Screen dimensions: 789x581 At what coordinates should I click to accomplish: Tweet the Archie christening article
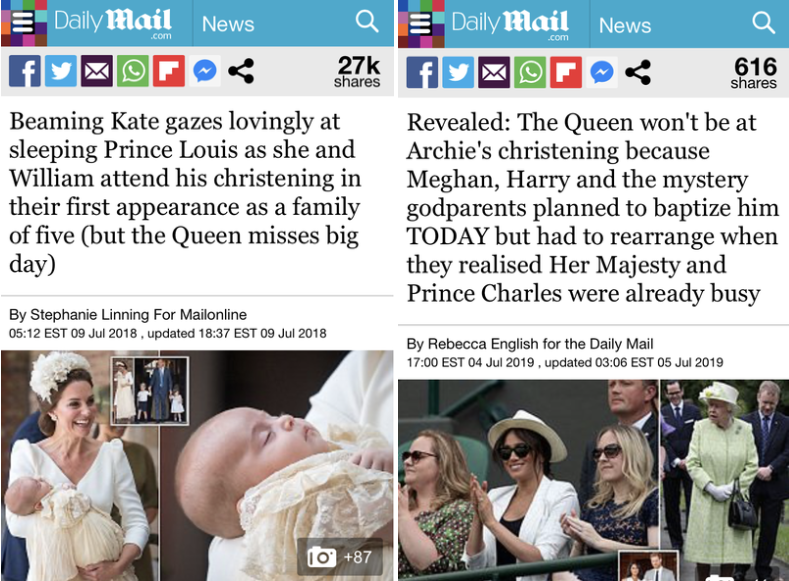458,72
